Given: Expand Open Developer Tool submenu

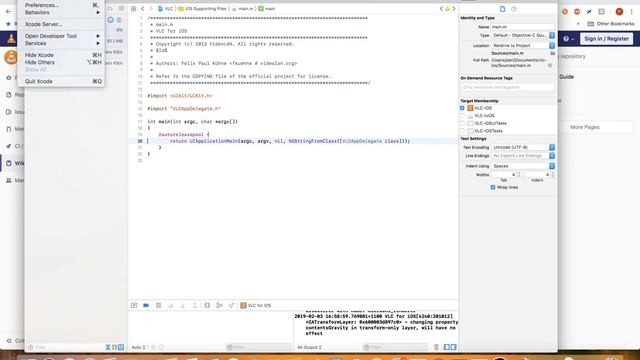Looking at the screenshot, I should 61,36.
